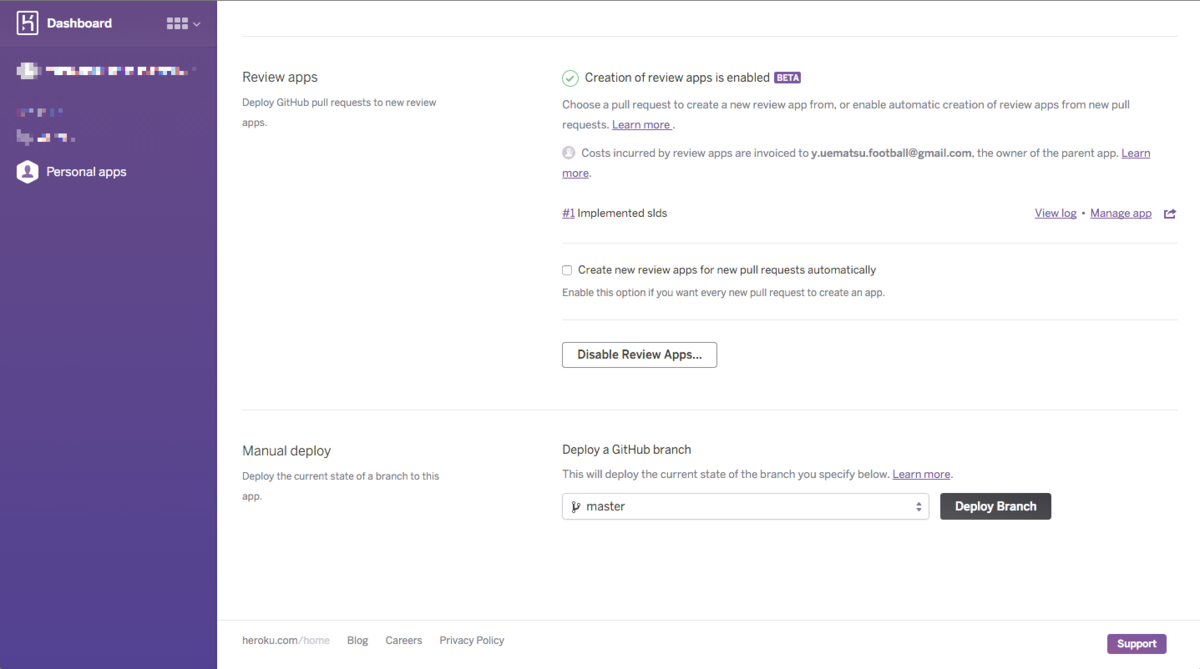Click the Manual deploy section heading
This screenshot has width=1200, height=669.
point(286,451)
